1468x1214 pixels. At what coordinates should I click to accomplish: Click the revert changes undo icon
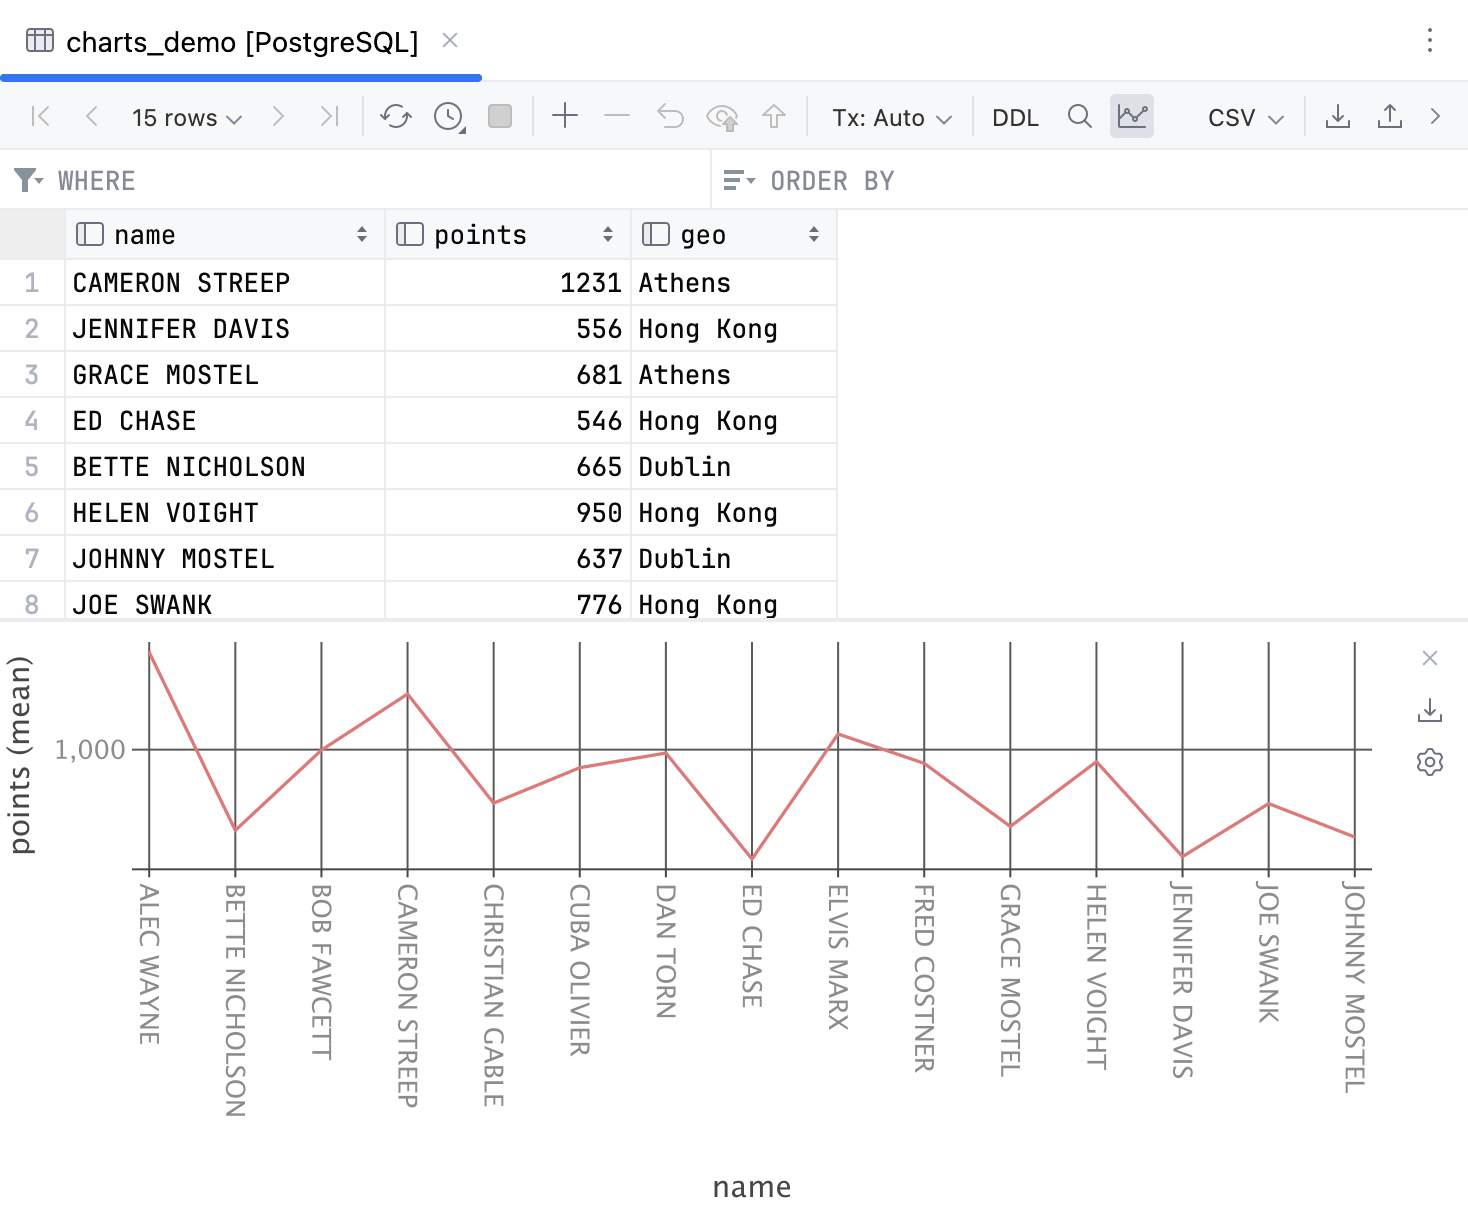click(x=670, y=116)
